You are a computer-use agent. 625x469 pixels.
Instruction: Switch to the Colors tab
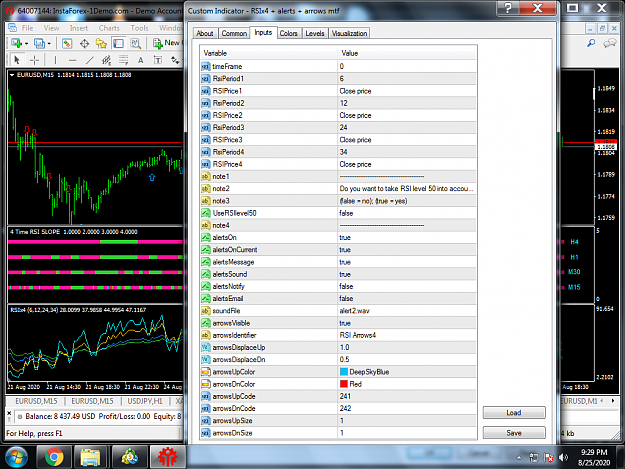(289, 33)
